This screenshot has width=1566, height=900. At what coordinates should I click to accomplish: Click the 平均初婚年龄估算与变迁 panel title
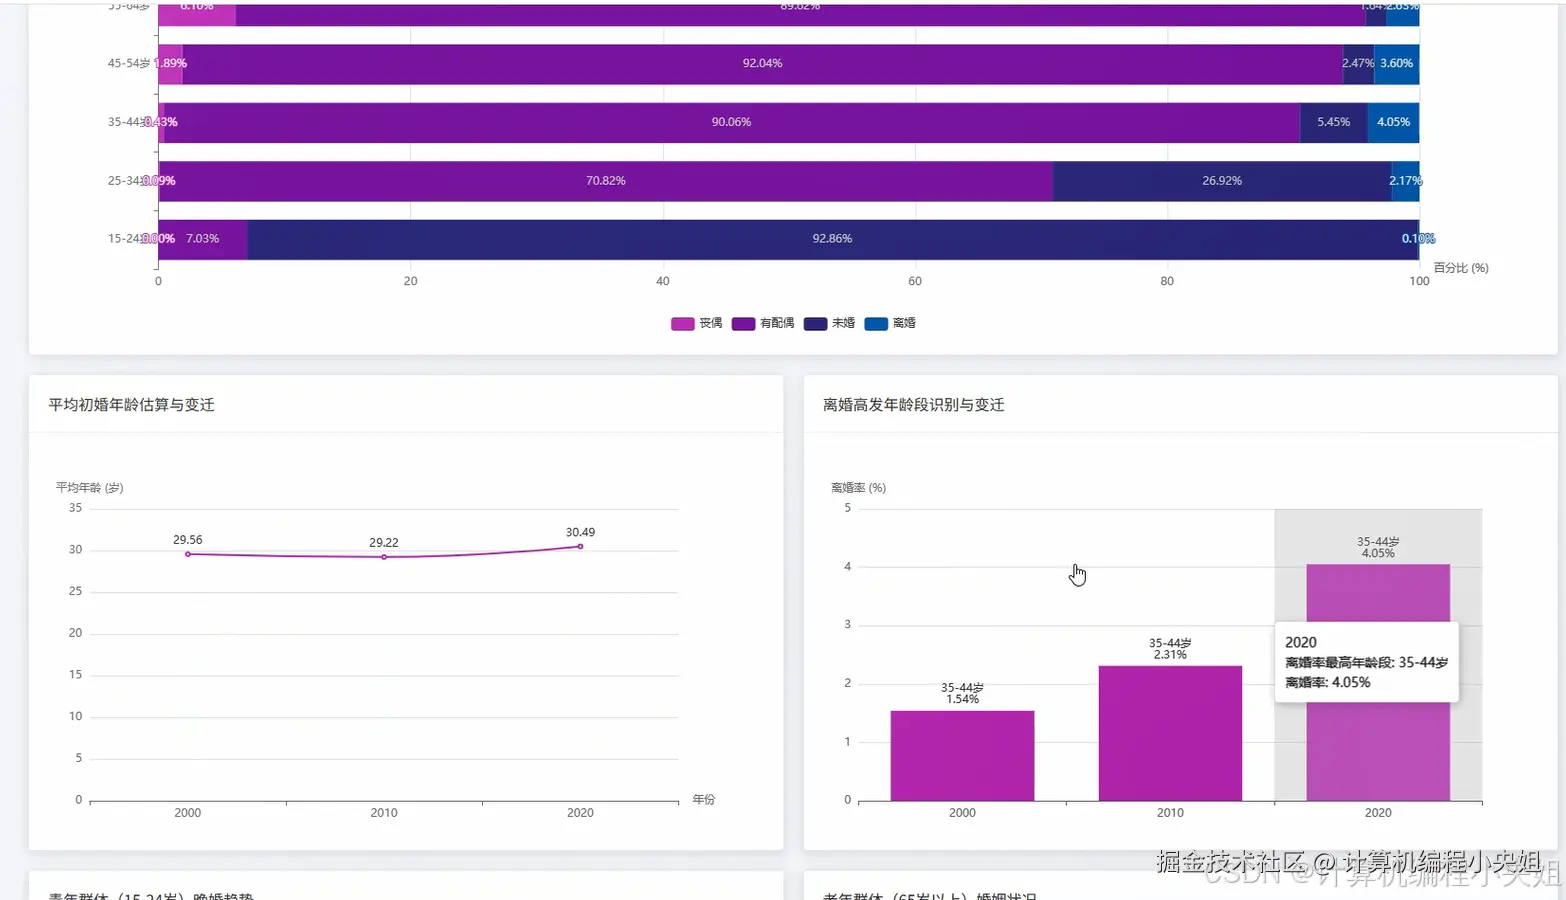coord(132,405)
